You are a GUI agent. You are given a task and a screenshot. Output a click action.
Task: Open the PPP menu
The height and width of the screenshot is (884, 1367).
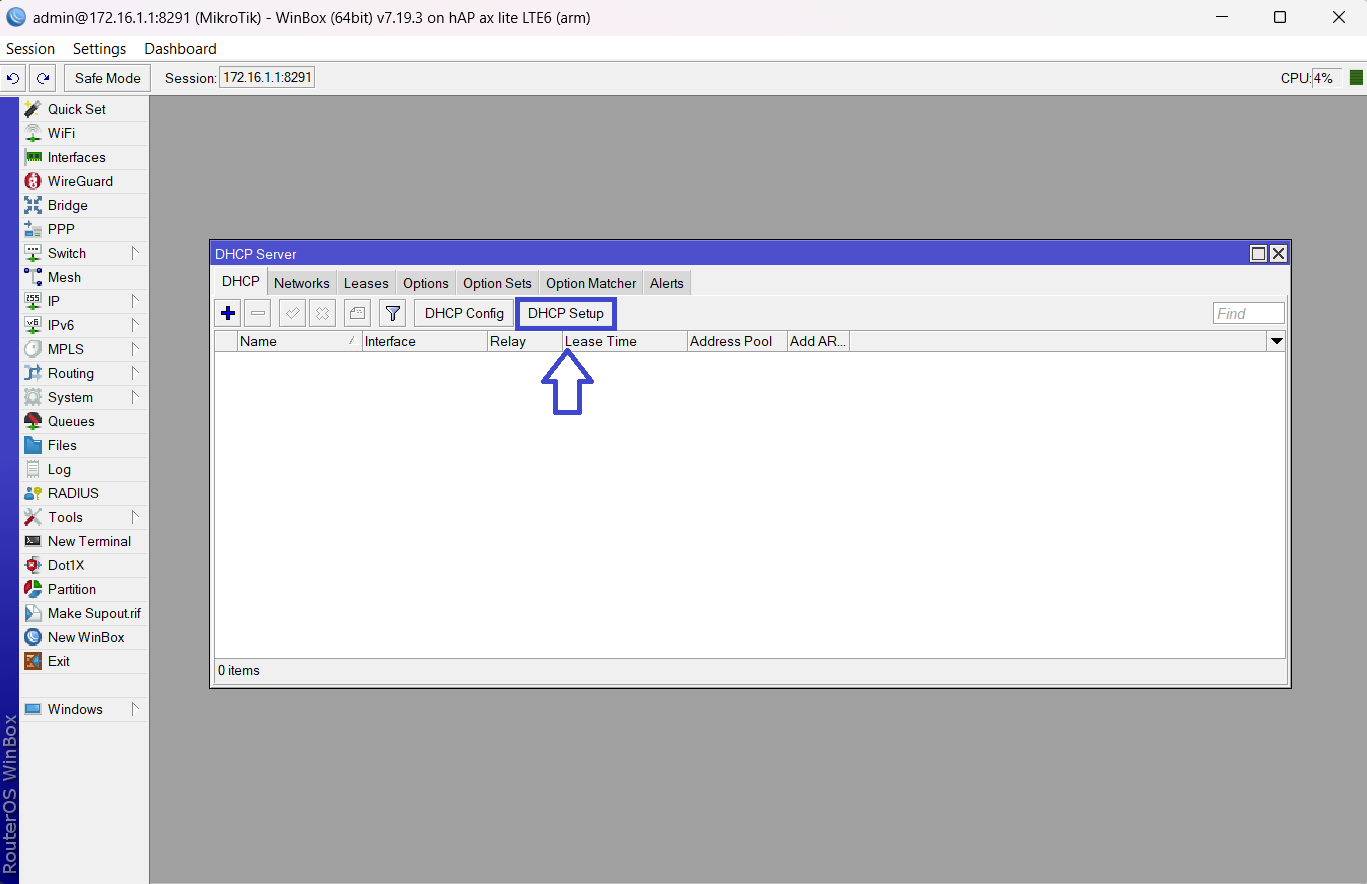pyautogui.click(x=84, y=229)
